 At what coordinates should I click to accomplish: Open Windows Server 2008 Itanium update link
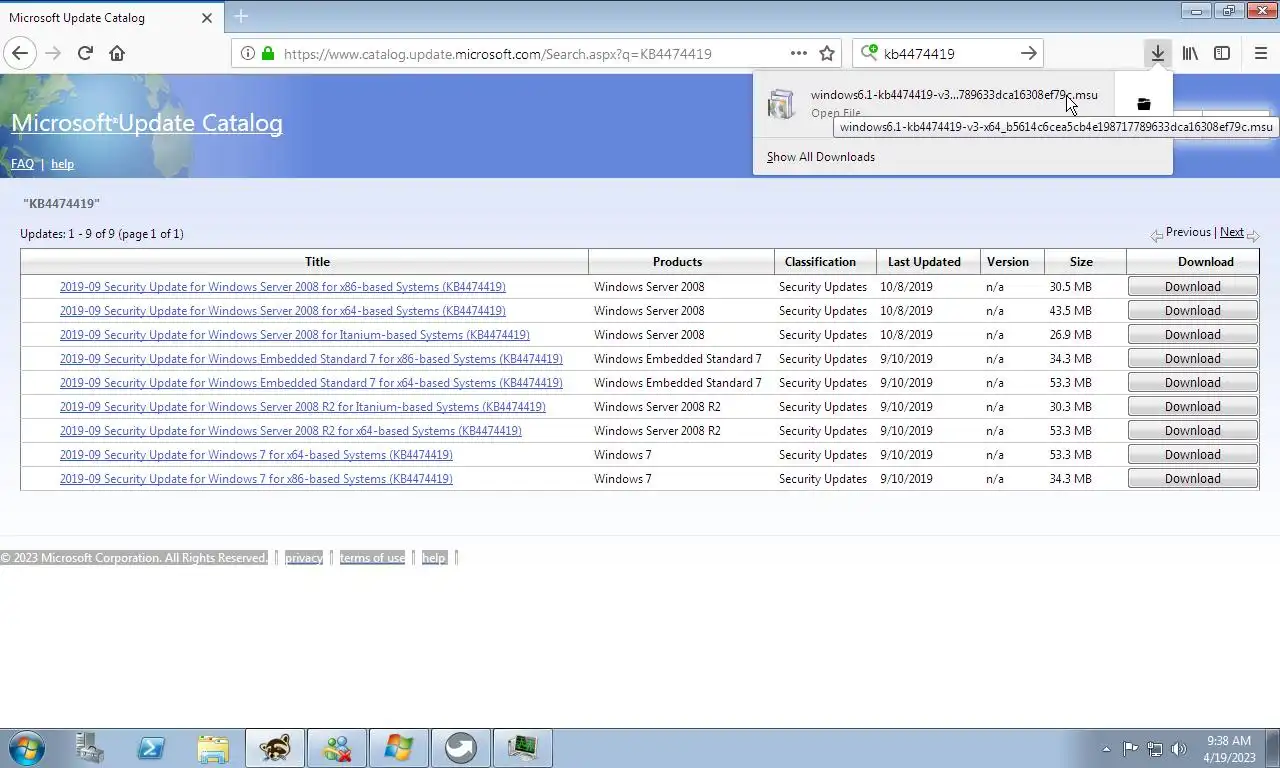click(x=294, y=335)
